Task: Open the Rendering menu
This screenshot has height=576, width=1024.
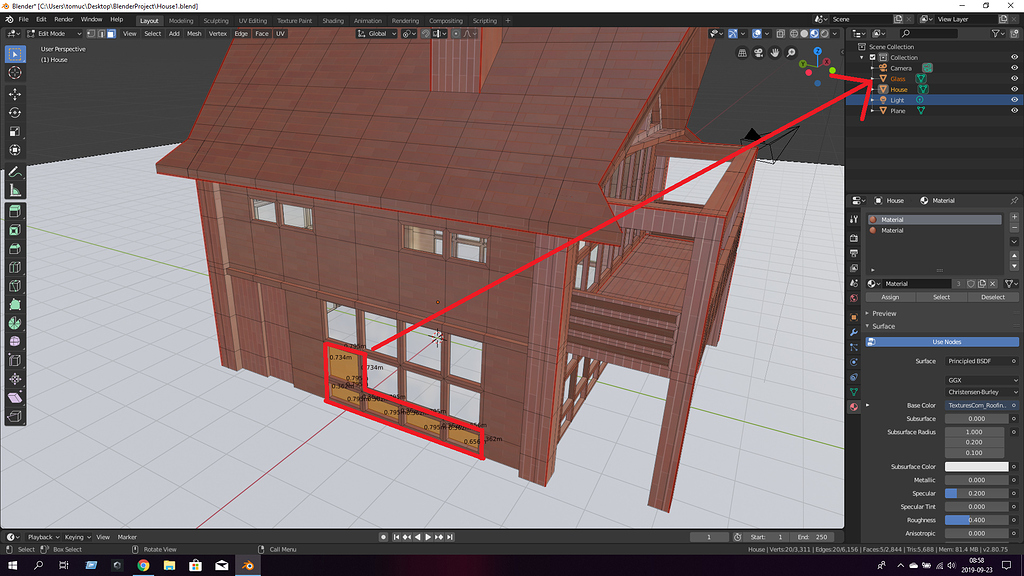Action: click(x=408, y=19)
